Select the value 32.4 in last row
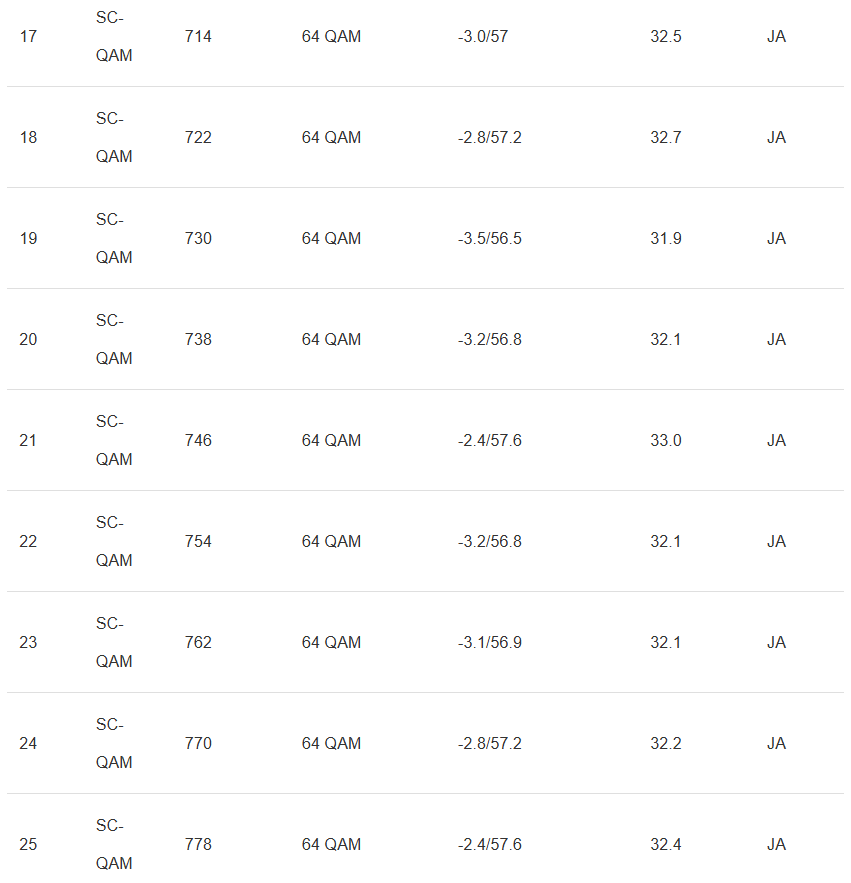Screen dimensions: 851x883 click(x=666, y=845)
